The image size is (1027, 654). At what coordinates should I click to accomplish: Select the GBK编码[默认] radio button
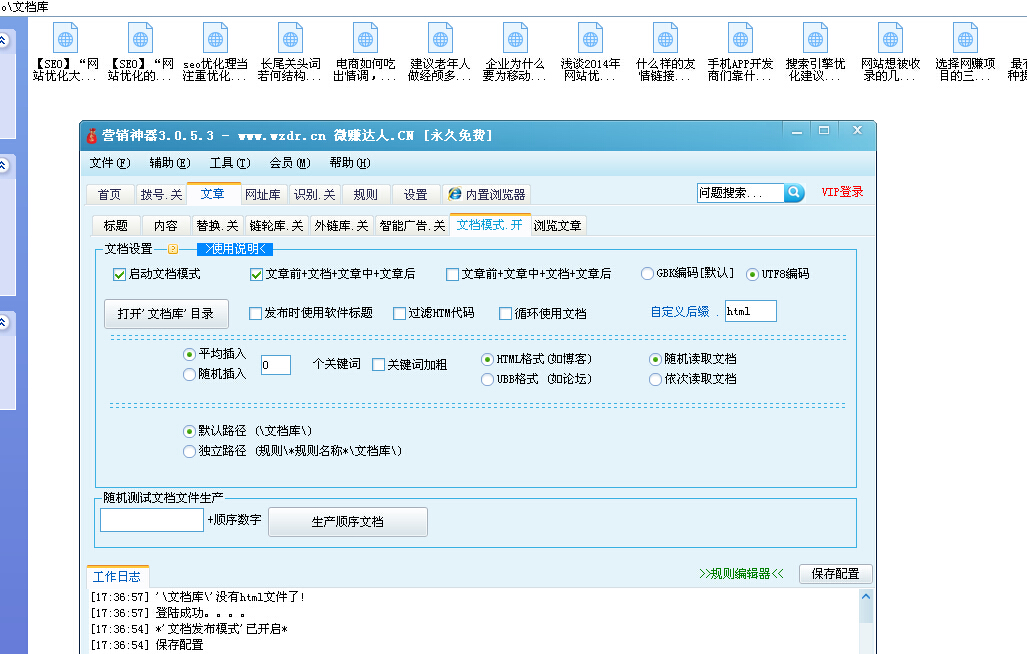pos(647,273)
